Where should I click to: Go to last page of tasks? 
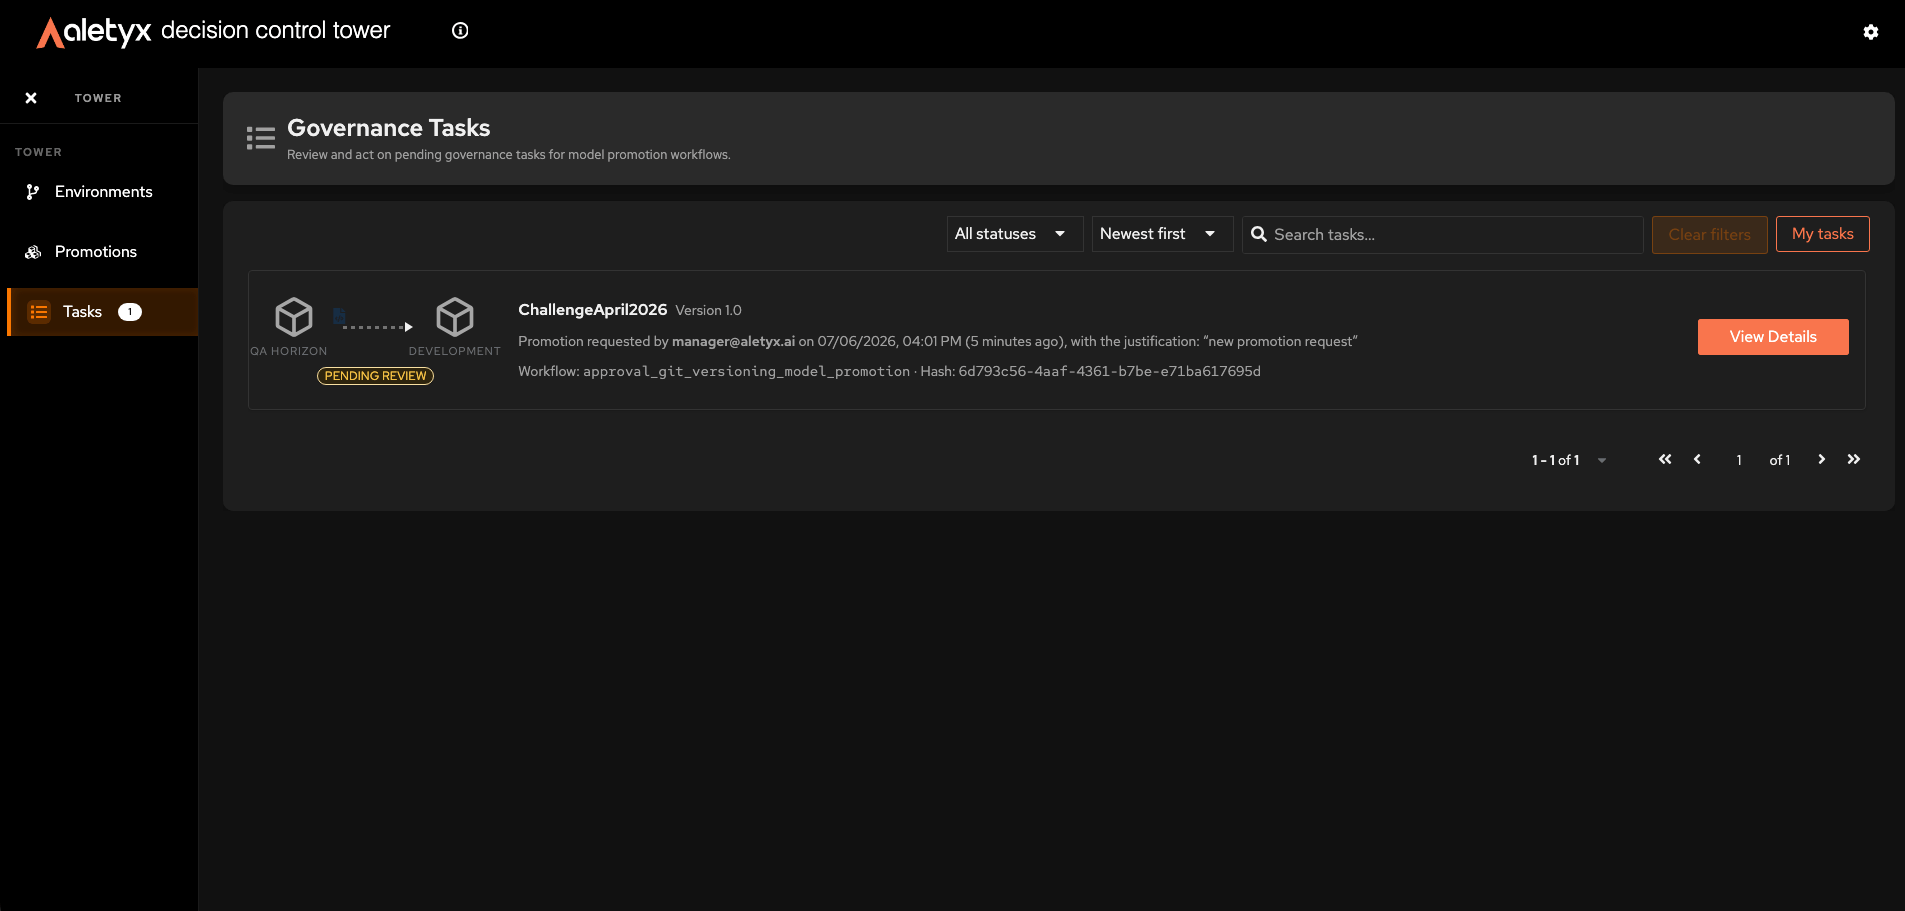click(x=1854, y=459)
